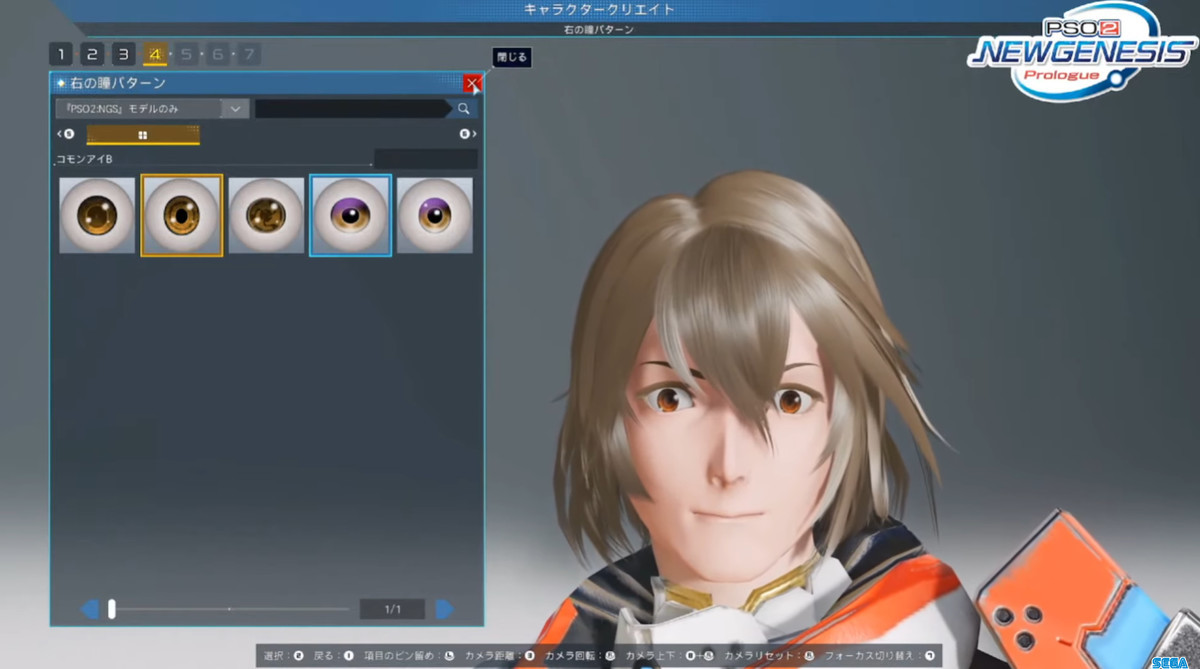Viewport: 1200px width, 669px height.
Task: Open the PSO2:NGS model filter dropdown
Action: pyautogui.click(x=152, y=108)
